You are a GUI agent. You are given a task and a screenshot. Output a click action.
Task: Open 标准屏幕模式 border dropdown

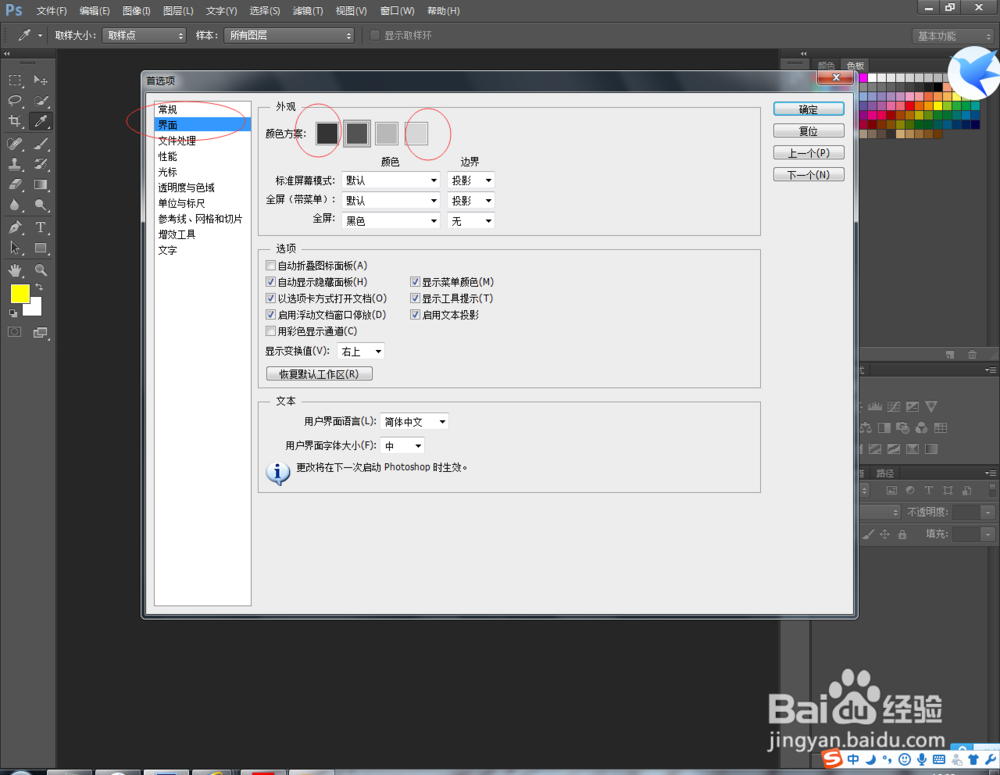click(x=471, y=181)
